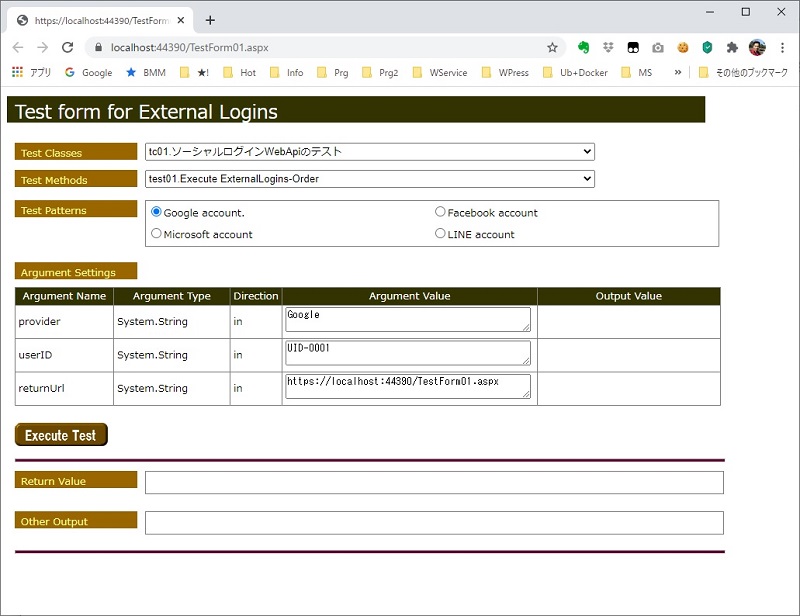800x616 pixels.
Task: Open the Ub+Docker bookmarks folder
Action: coord(575,72)
